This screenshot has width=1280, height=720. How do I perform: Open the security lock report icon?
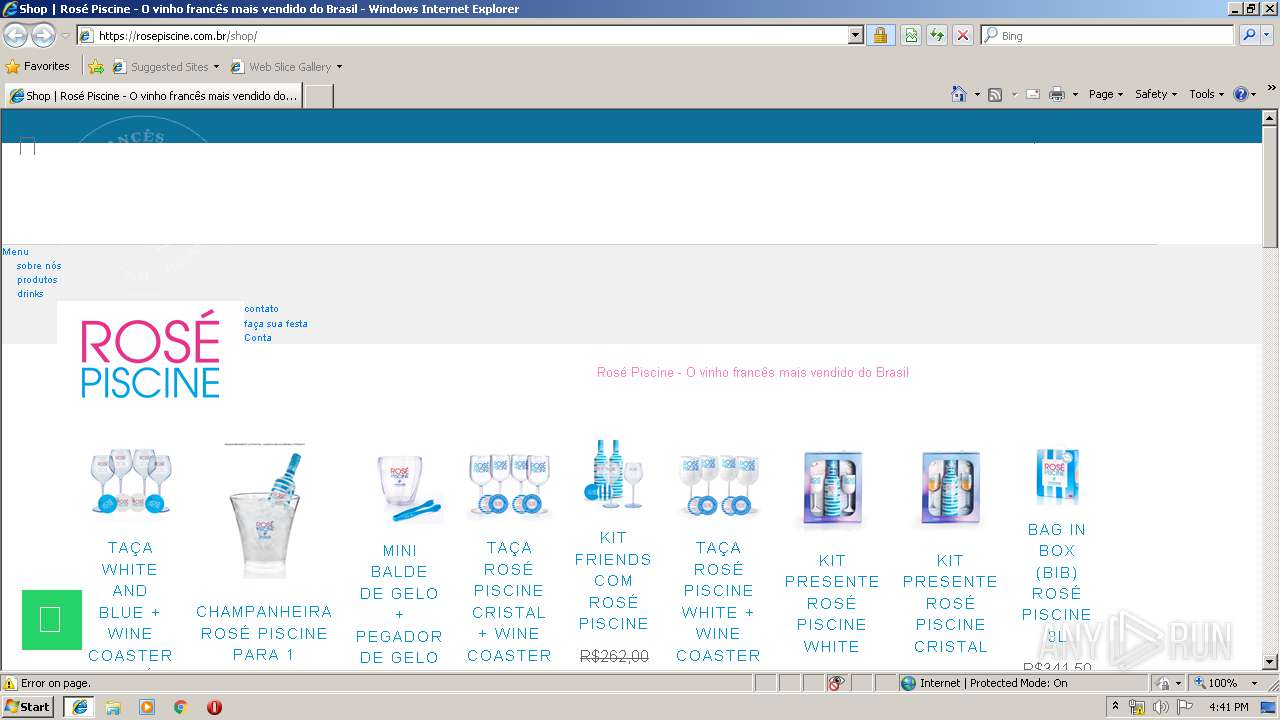(880, 36)
